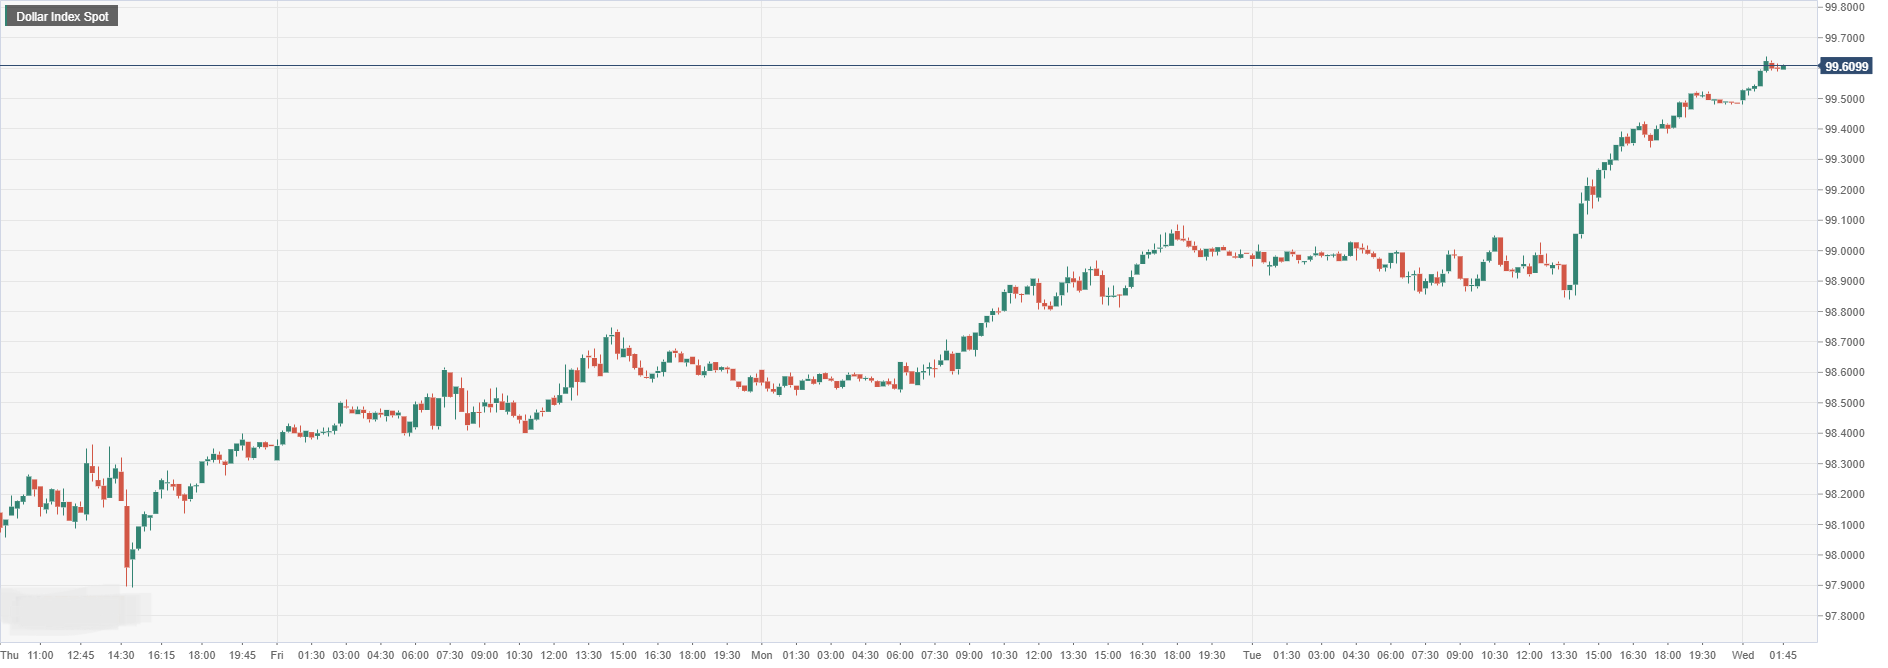Click the 99.0000 price axis label

pyautogui.click(x=1844, y=251)
